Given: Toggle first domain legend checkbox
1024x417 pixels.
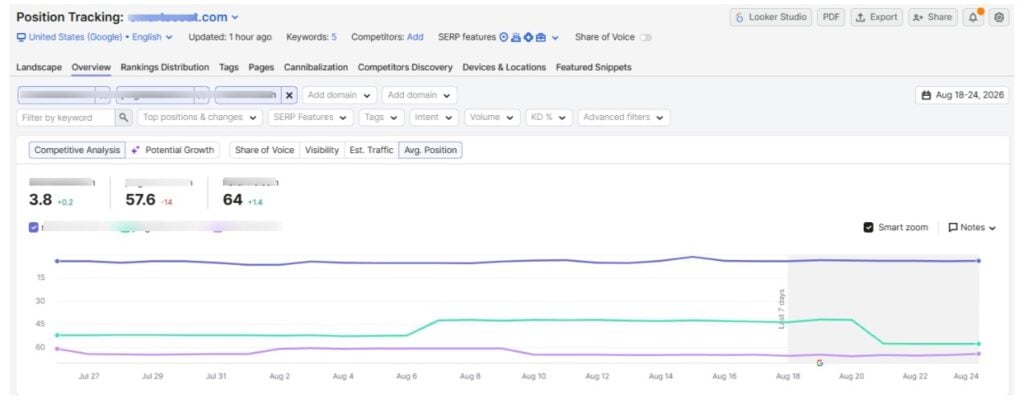Looking at the screenshot, I should [34, 228].
